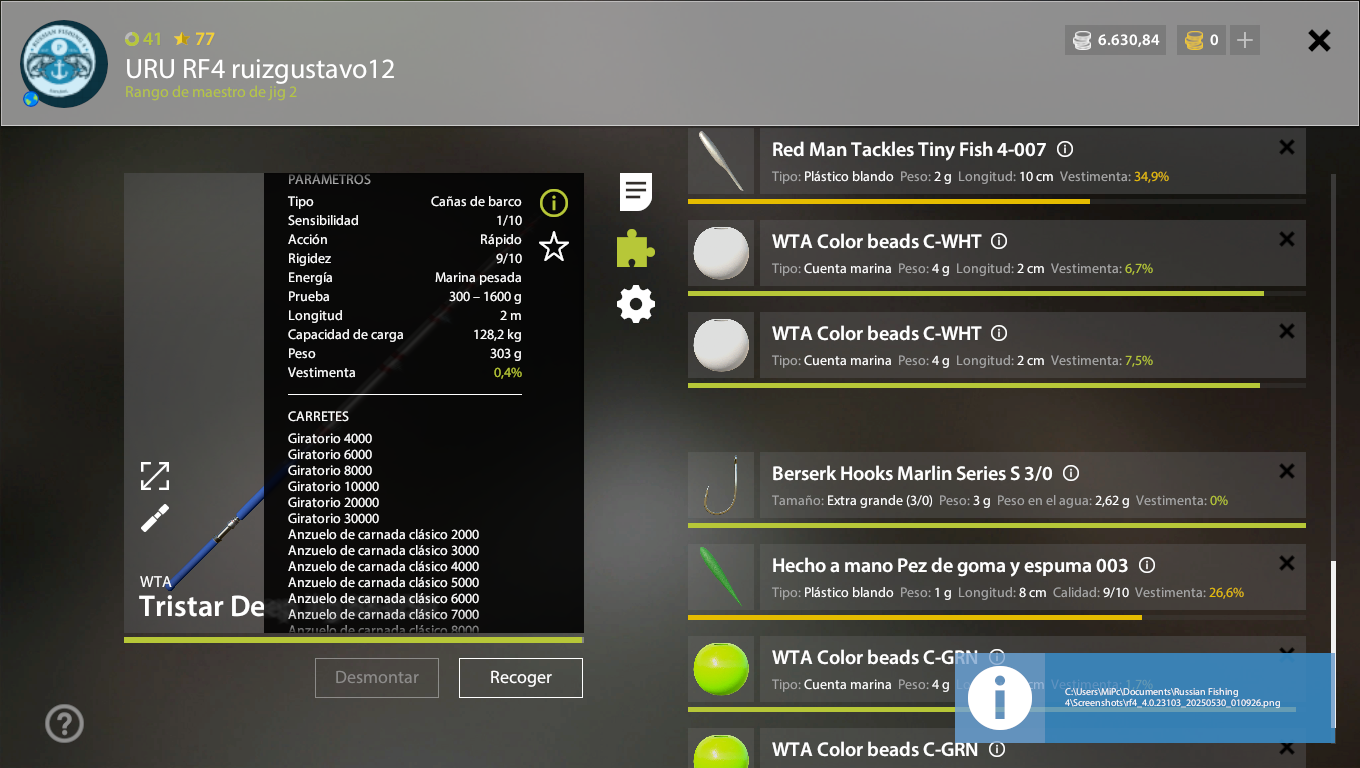
Task: Click the Capacidad de carga 128,2 kg row
Action: (x=405, y=334)
